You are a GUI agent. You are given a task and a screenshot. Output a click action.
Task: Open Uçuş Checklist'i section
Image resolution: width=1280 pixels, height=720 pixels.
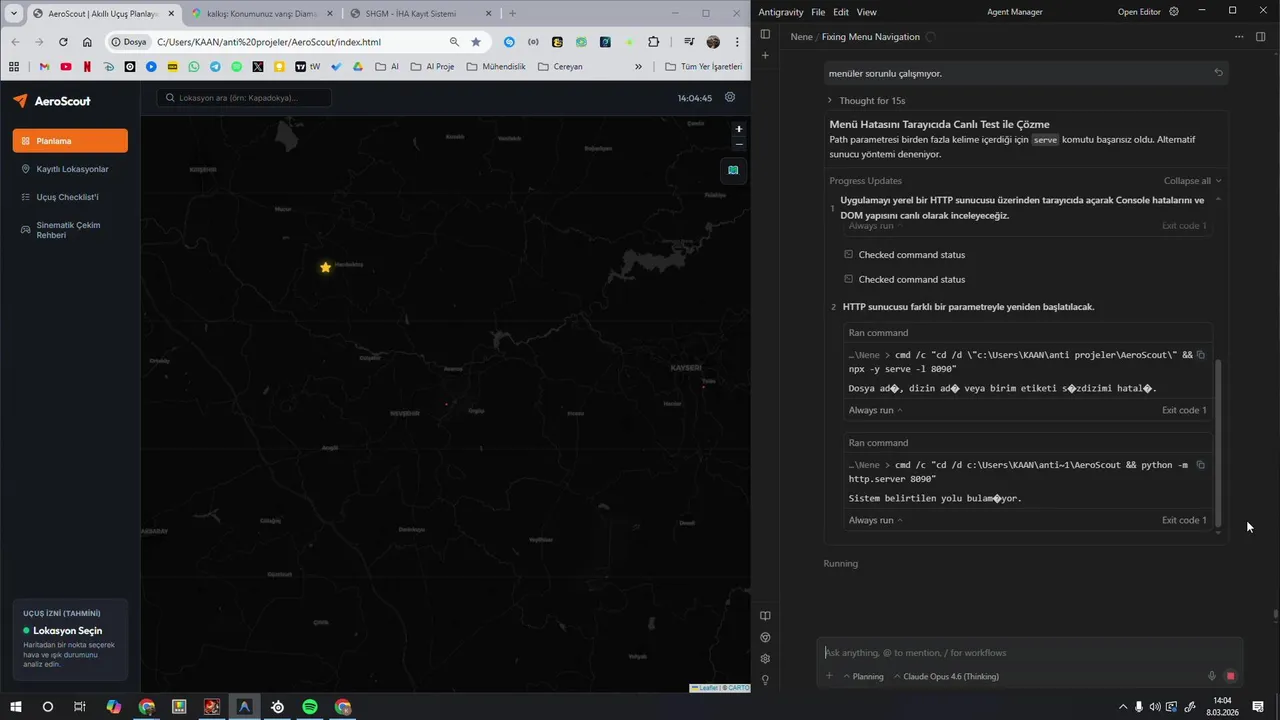pyautogui.click(x=70, y=197)
